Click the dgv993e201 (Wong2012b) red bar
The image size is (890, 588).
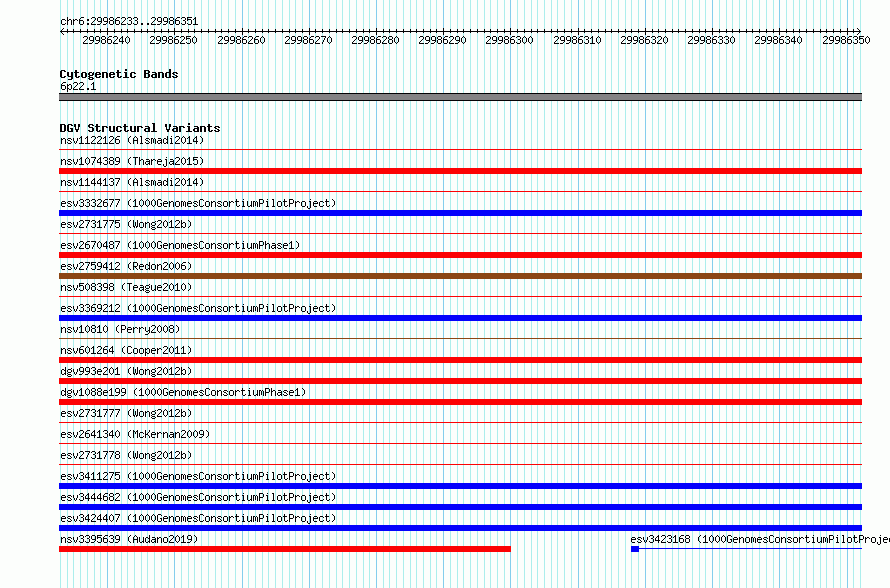[460, 381]
